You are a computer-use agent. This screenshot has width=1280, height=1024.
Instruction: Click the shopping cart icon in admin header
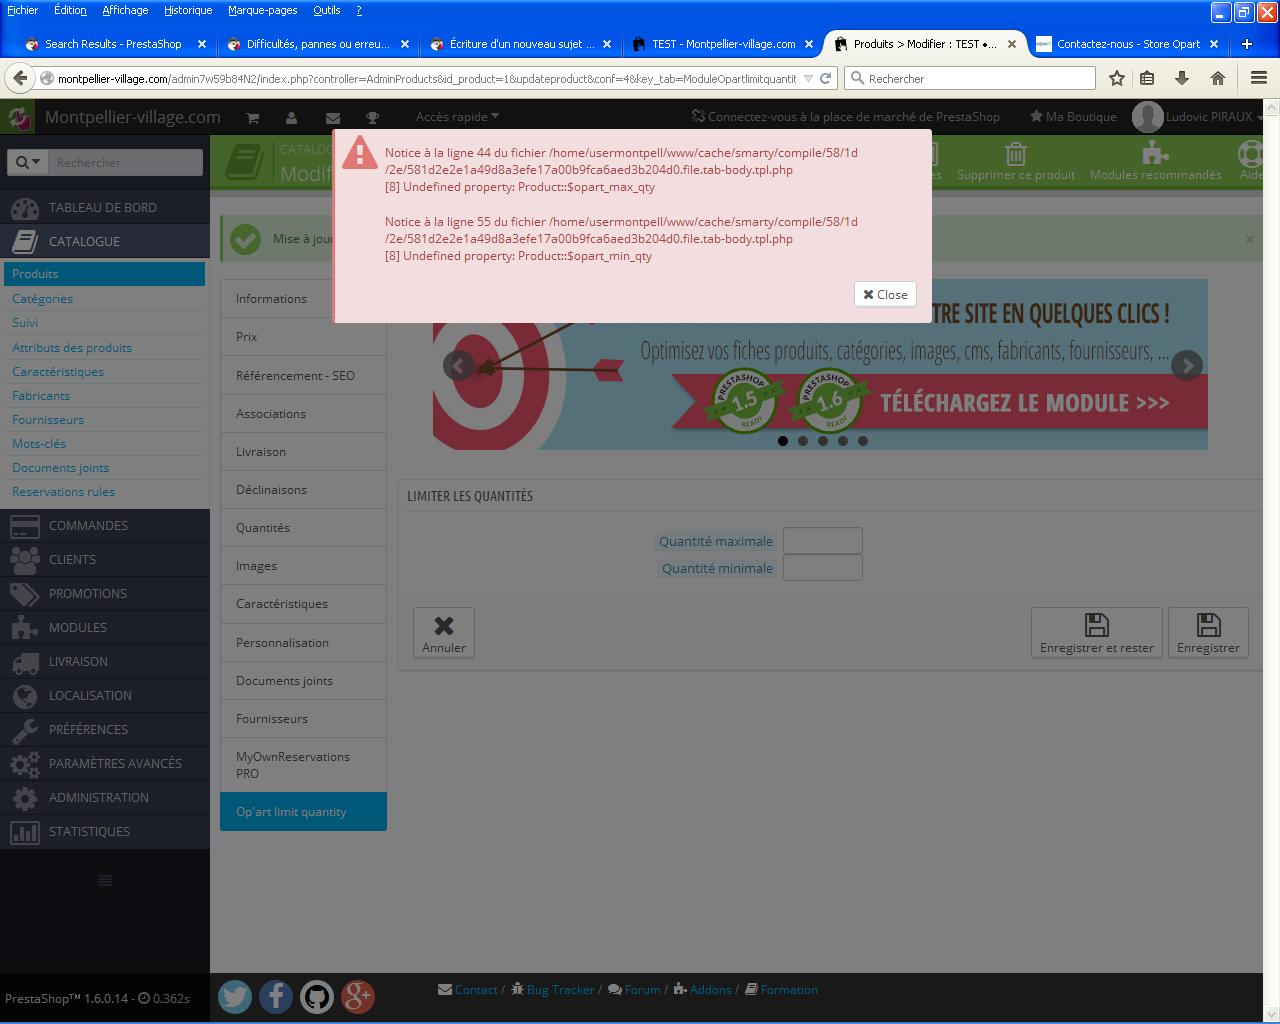253,117
